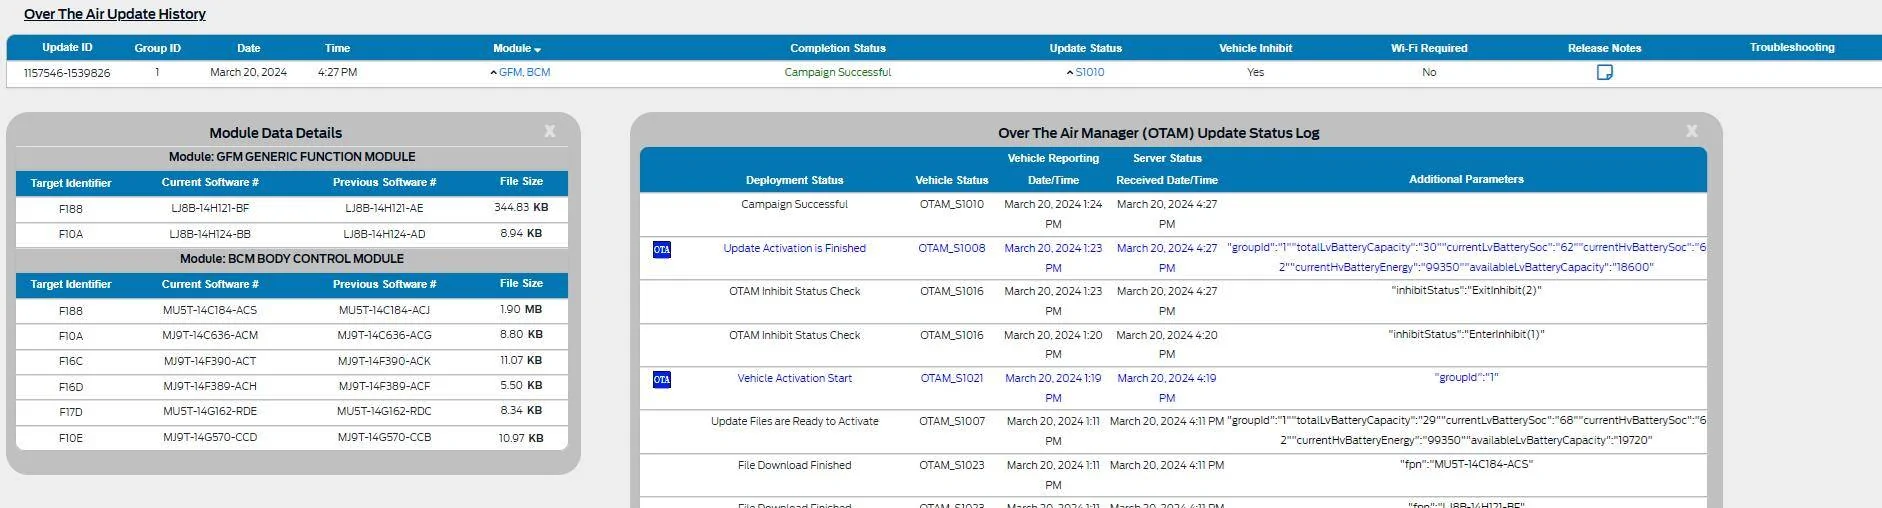Click the OTAM_S1007 vehicle status
The width and height of the screenshot is (1882, 508).
point(951,421)
